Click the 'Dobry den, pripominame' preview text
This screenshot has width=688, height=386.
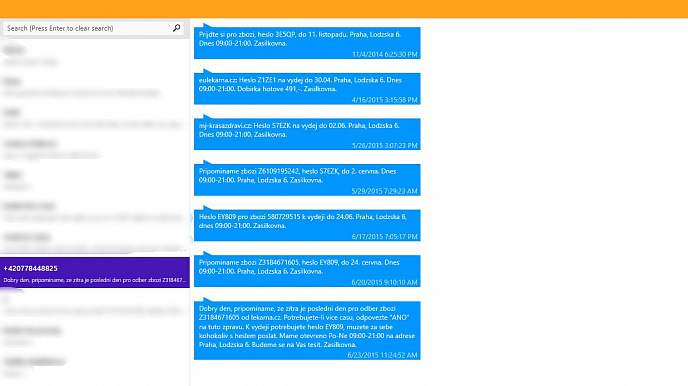94,280
